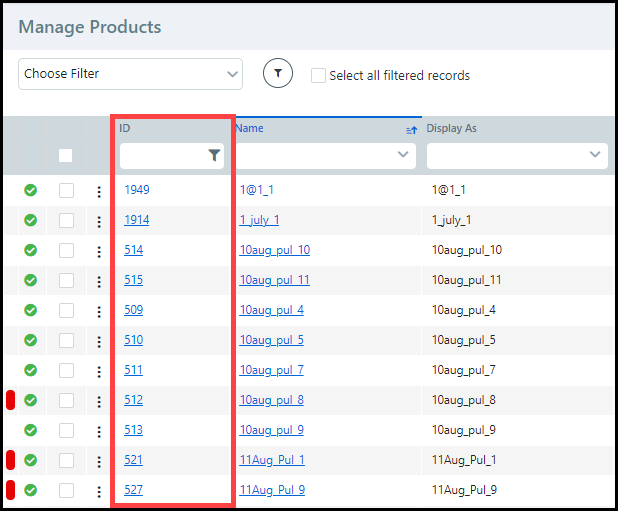
Task: Click red marker beside product 512 row
Action: (x=10, y=400)
